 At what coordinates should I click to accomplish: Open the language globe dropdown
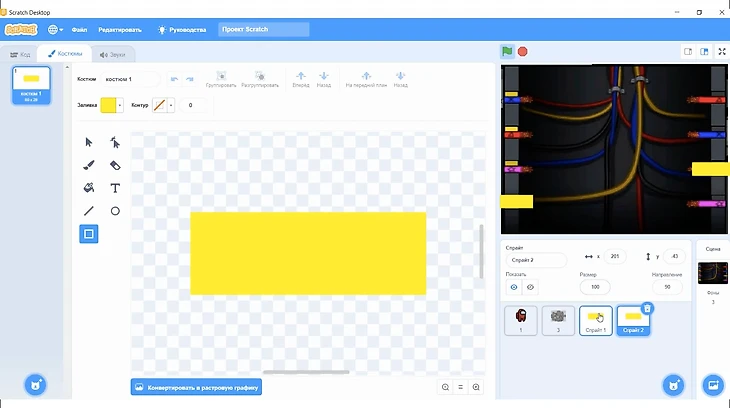click(x=53, y=30)
